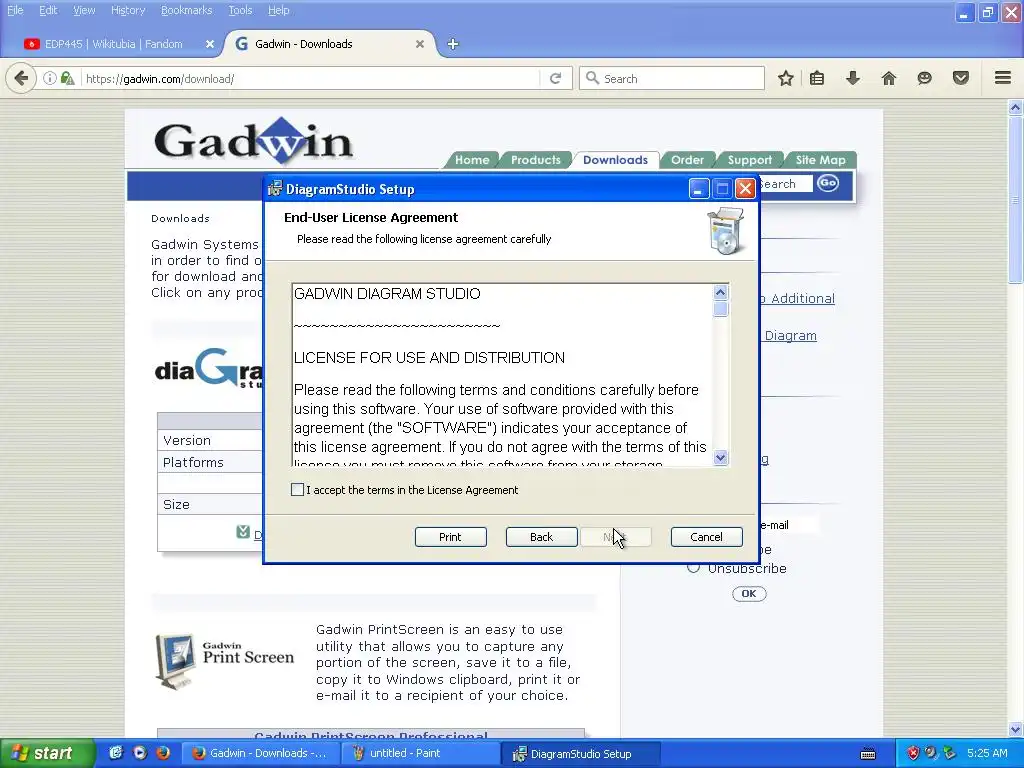Viewport: 1024px width, 768px height.
Task: Open the Firefox hamburger menu
Action: coord(1003,78)
